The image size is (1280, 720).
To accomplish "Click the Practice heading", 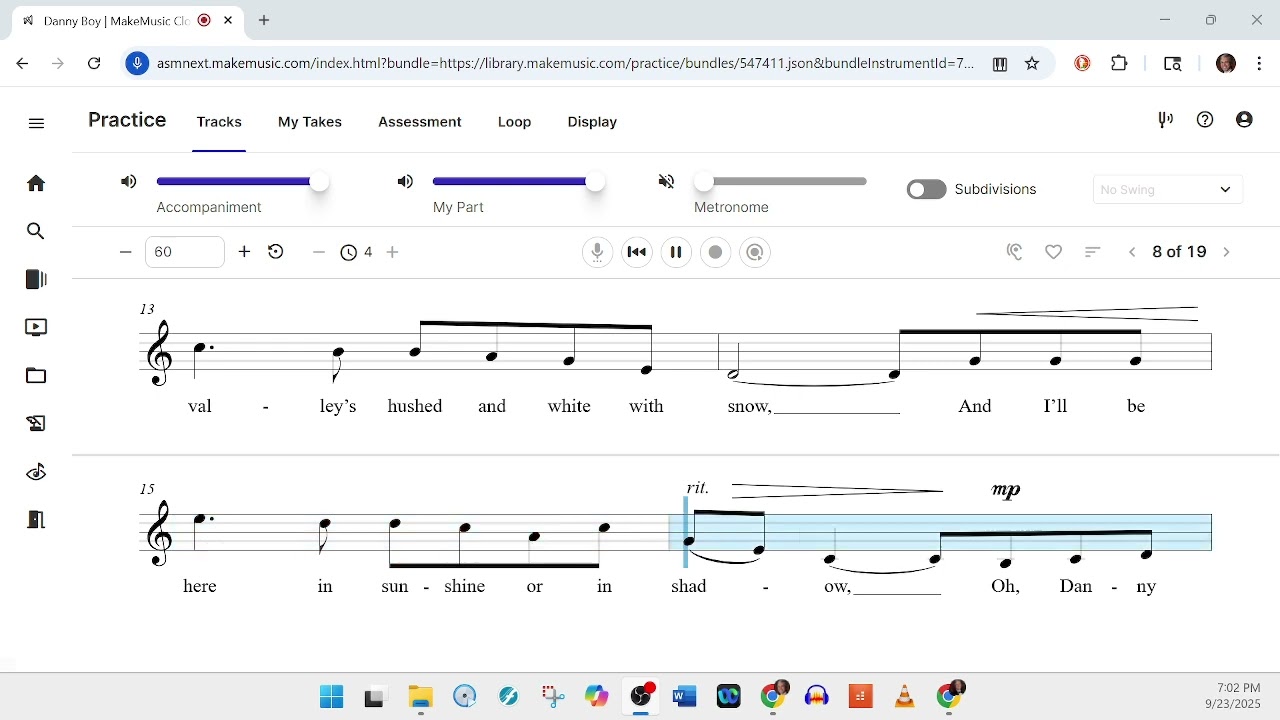I will (127, 120).
